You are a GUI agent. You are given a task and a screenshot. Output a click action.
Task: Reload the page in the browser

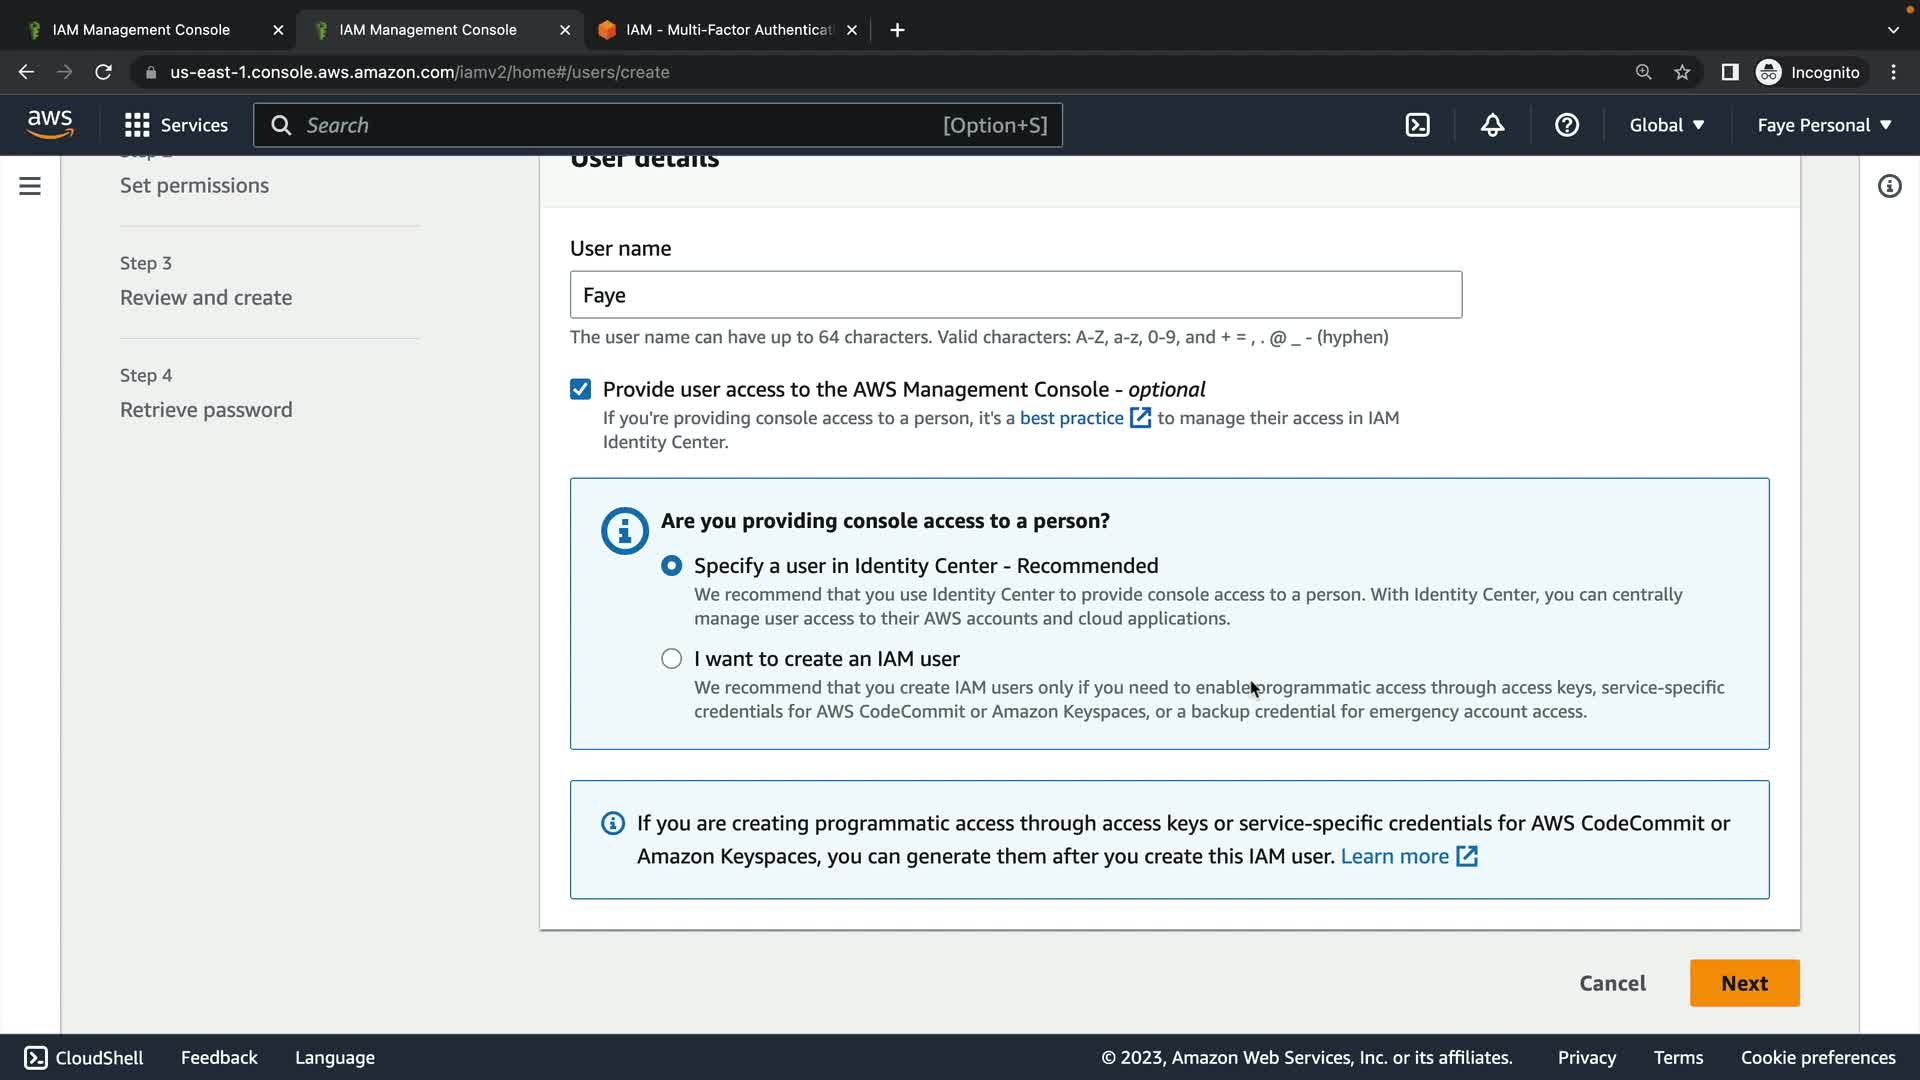coord(103,72)
